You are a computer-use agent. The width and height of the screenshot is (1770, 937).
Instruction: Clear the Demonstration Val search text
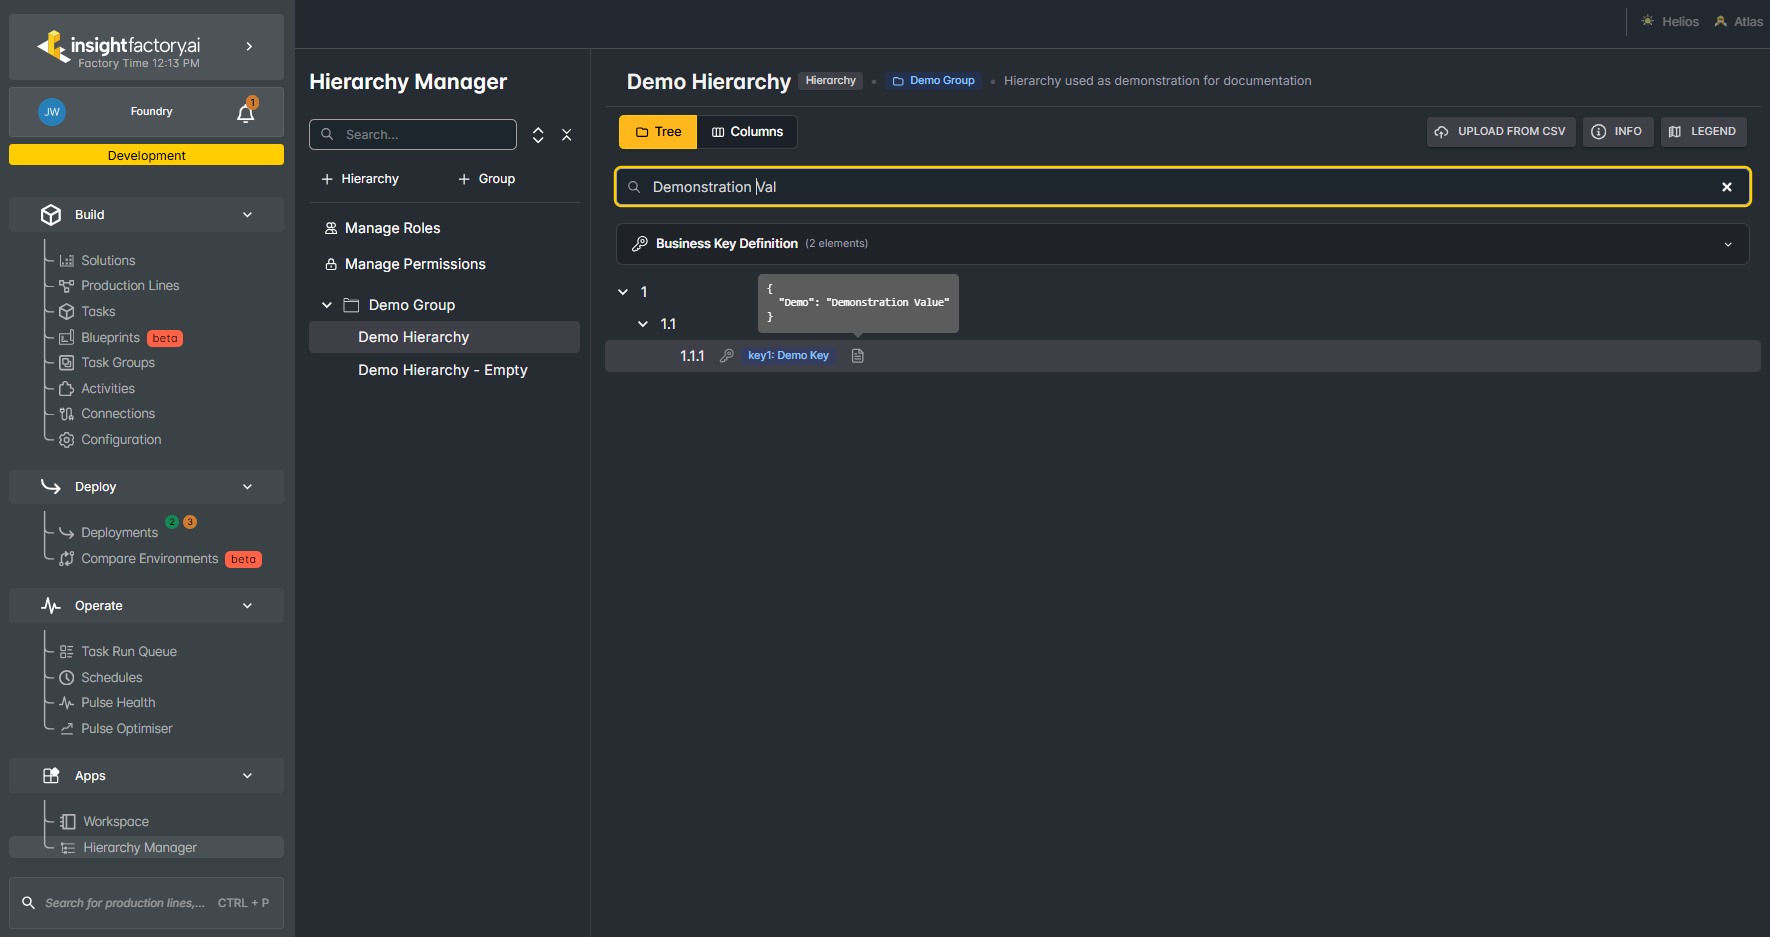point(1727,187)
